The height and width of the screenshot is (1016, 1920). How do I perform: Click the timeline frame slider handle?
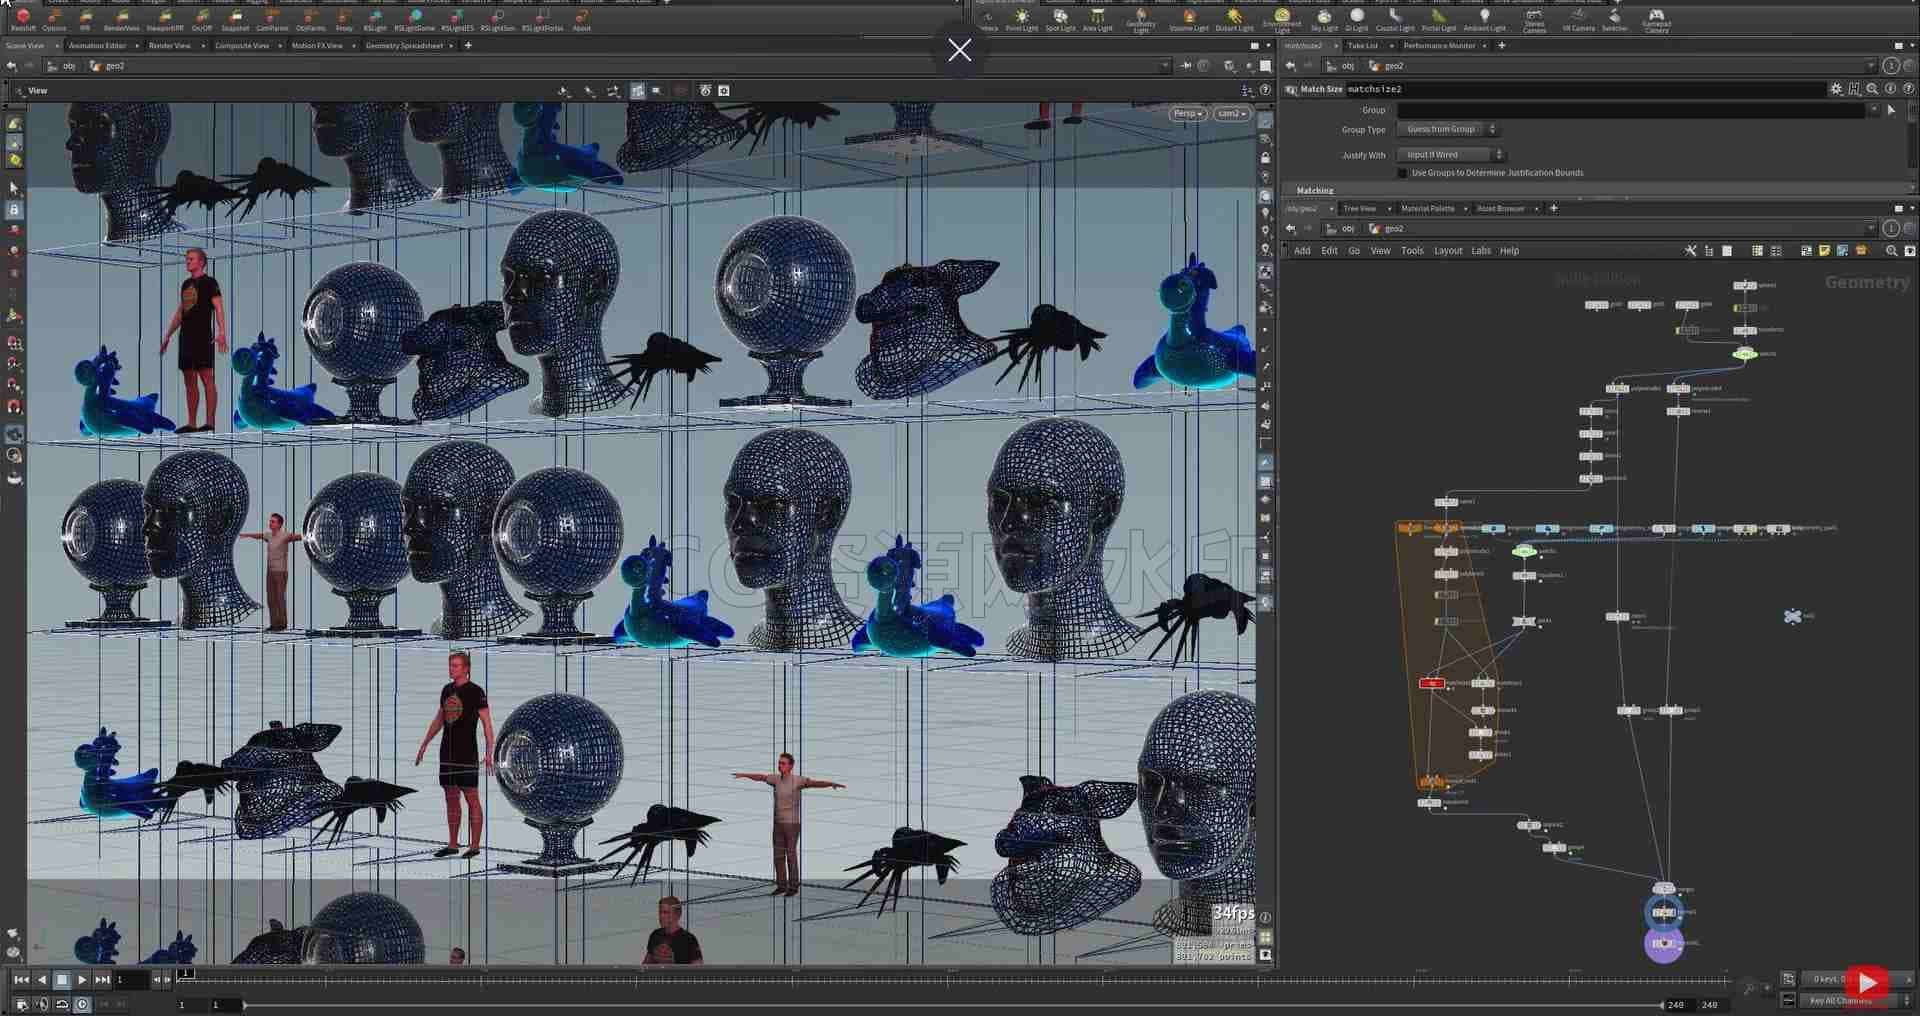[186, 973]
